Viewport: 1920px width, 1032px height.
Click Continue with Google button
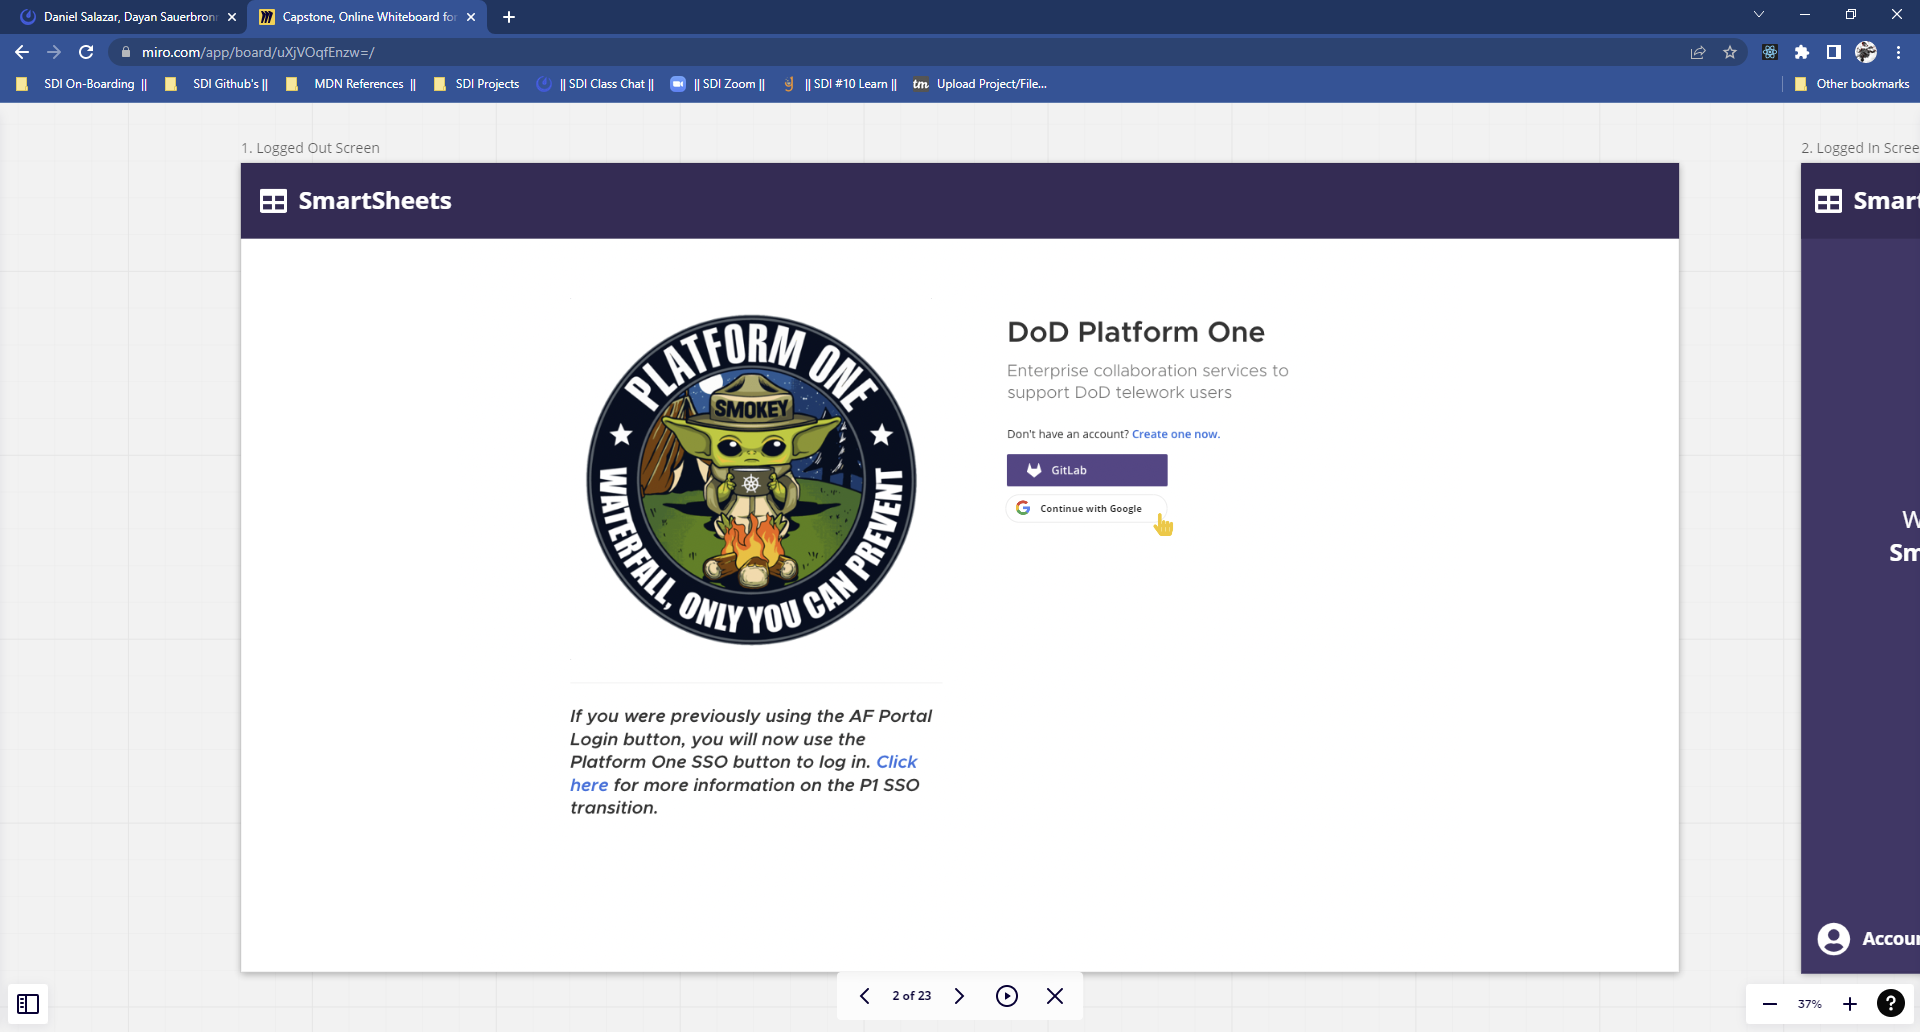1086,508
